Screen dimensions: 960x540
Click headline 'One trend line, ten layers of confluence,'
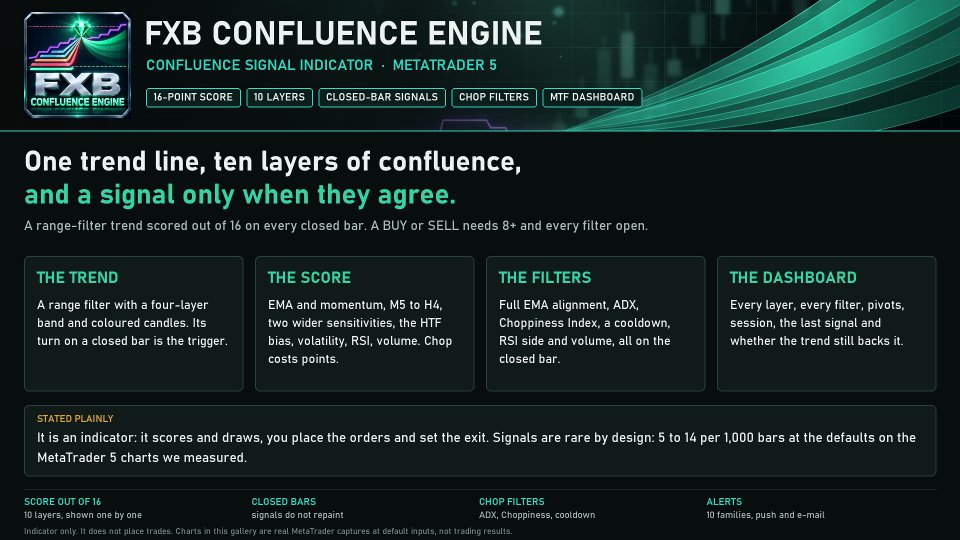click(x=273, y=162)
